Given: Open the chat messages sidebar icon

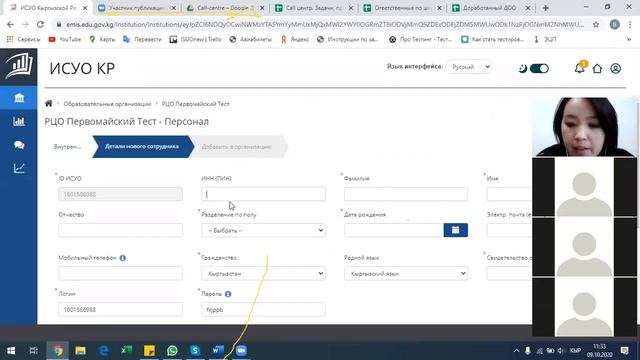Looking at the screenshot, I should coord(19,145).
